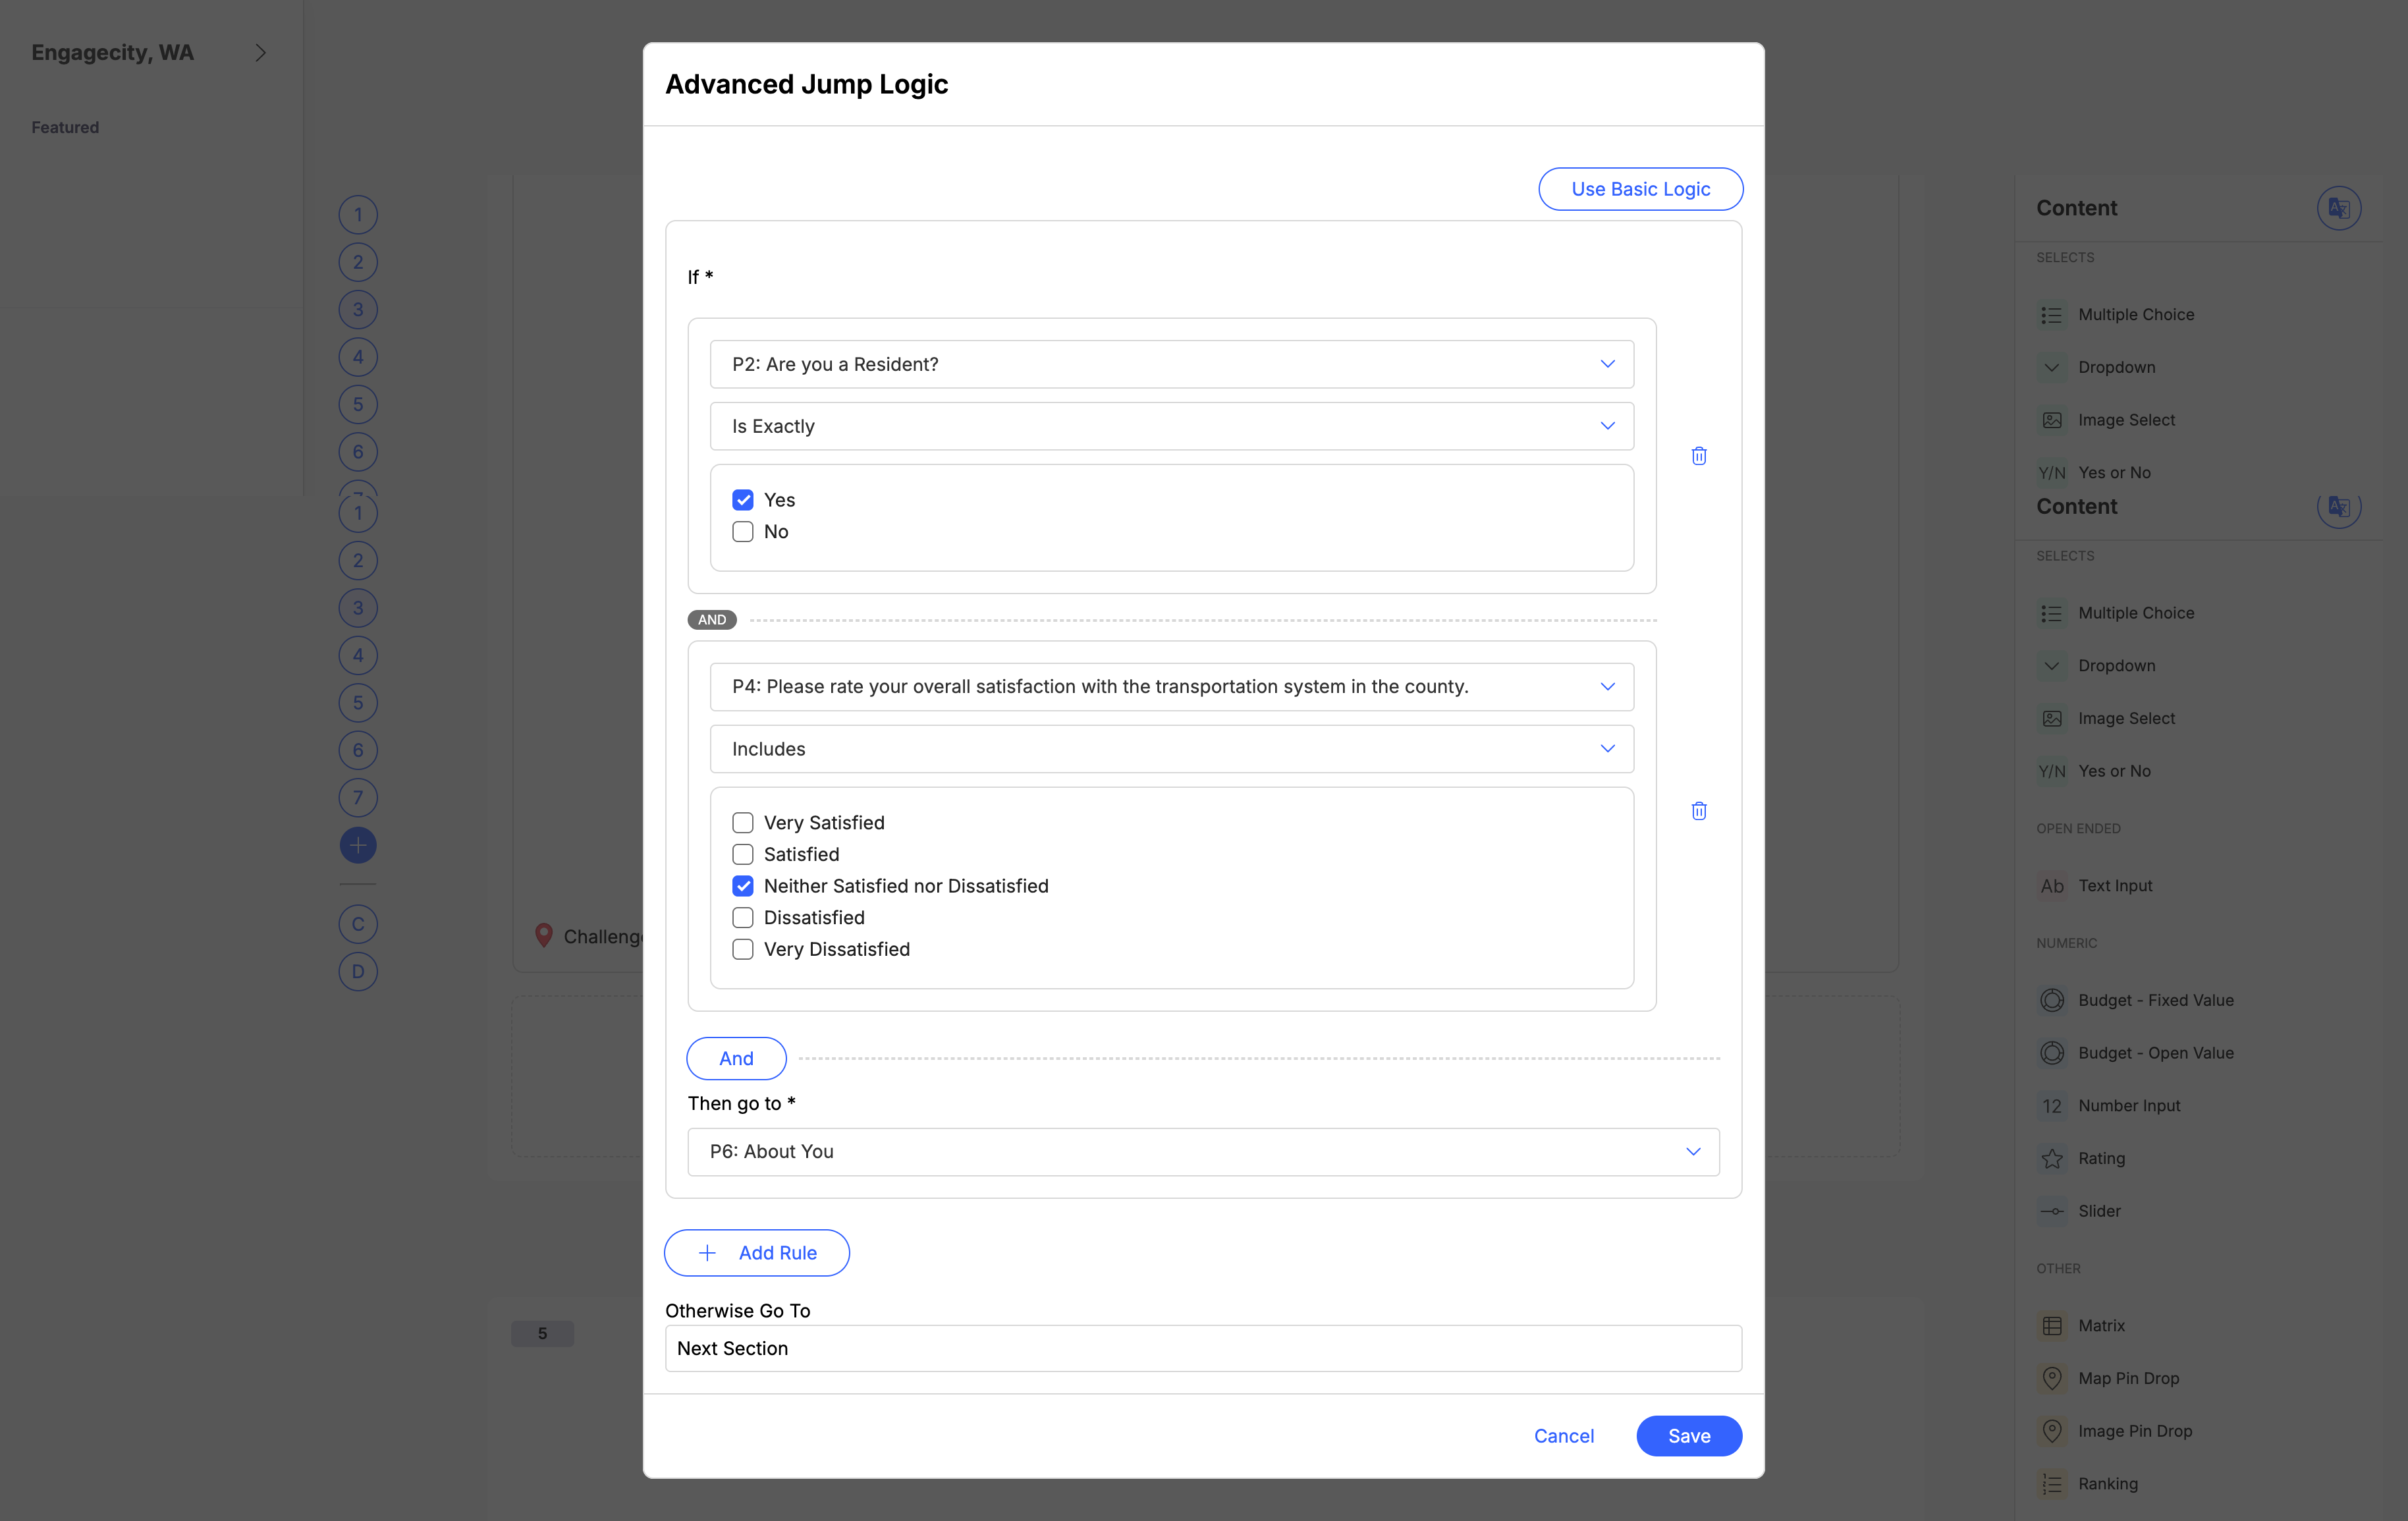Check the Very Dissatisfied option
The image size is (2408, 1521).
tap(743, 949)
